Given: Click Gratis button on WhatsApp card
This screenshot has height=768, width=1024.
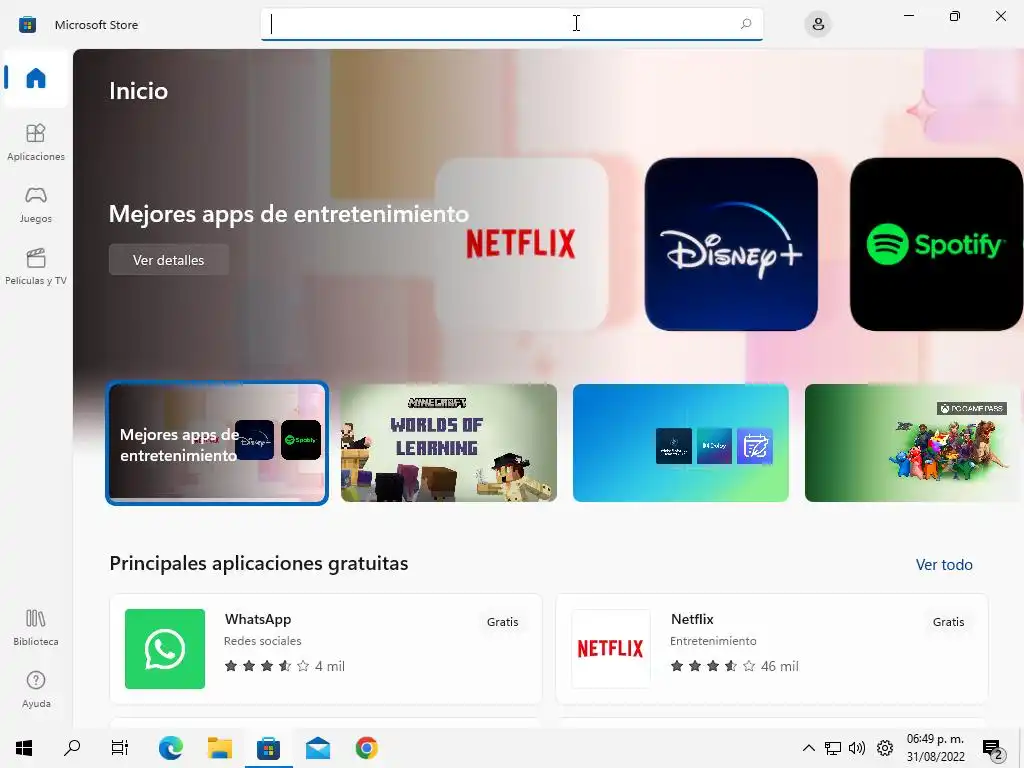Looking at the screenshot, I should pos(502,622).
